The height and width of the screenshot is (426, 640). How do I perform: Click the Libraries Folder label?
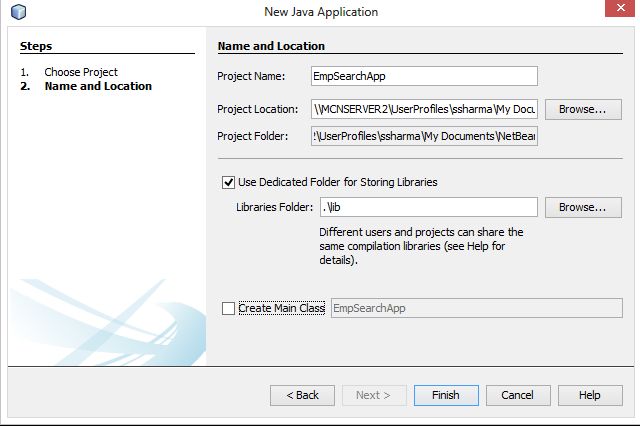tap(274, 207)
